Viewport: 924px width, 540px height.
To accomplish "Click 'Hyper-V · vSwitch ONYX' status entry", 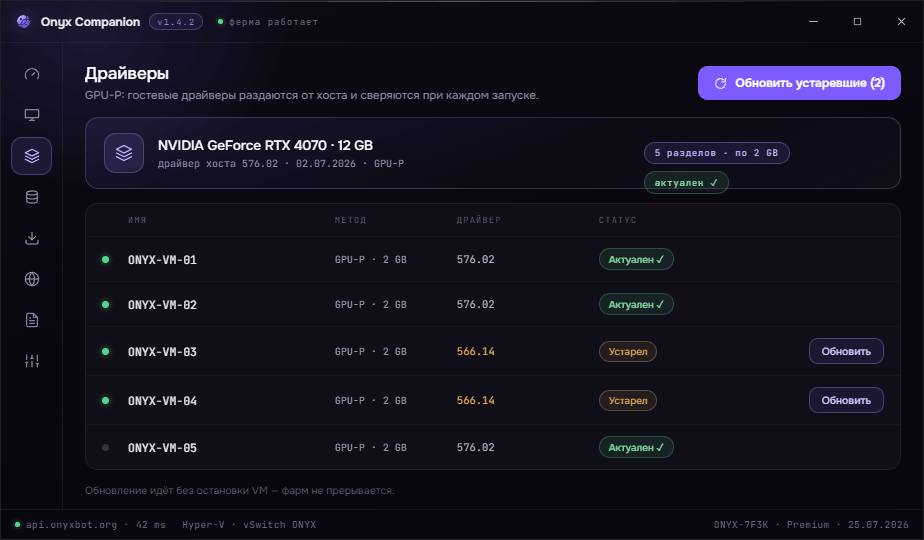I will 249,524.
